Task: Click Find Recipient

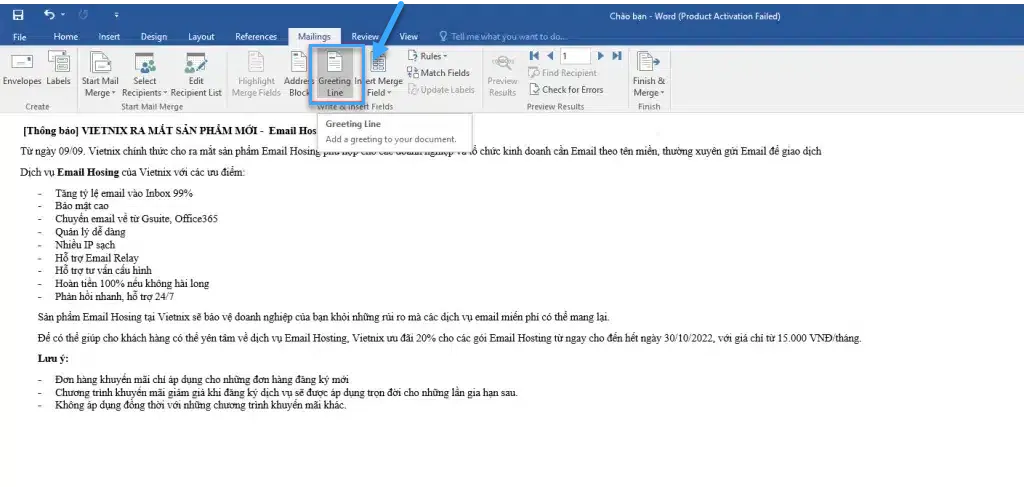Action: tap(562, 73)
